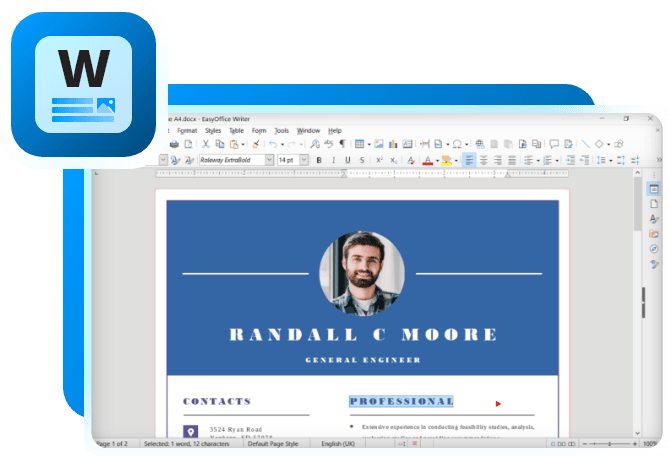The height and width of the screenshot is (456, 670).
Task: Open the 14 pt font size dropdown
Action: [x=305, y=160]
